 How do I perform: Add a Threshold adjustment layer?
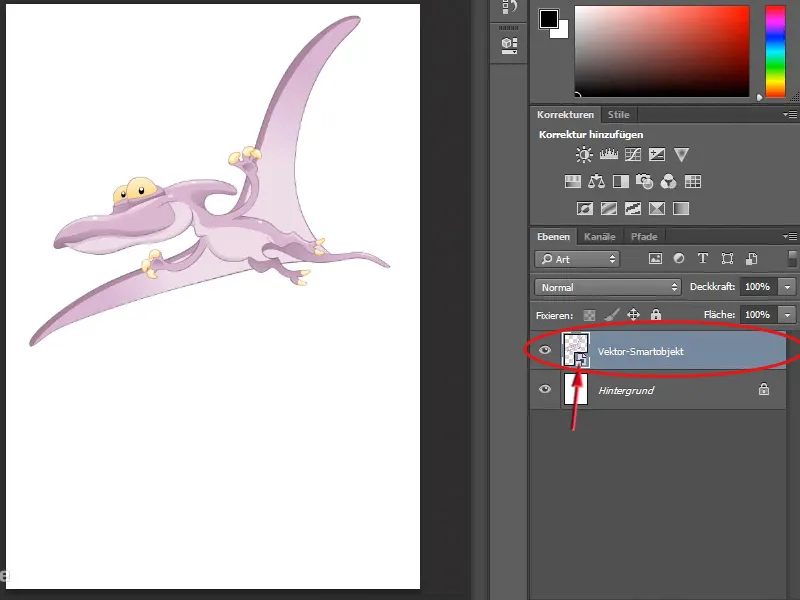coord(633,209)
